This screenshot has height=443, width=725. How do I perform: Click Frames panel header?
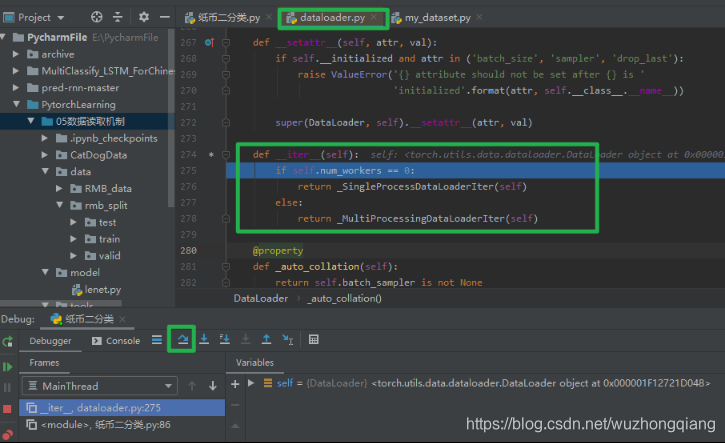coord(44,363)
